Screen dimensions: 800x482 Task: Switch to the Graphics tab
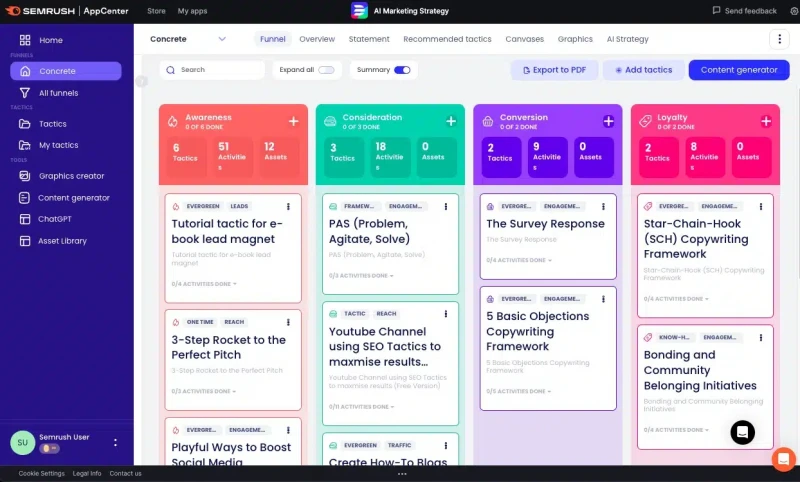[x=575, y=39]
